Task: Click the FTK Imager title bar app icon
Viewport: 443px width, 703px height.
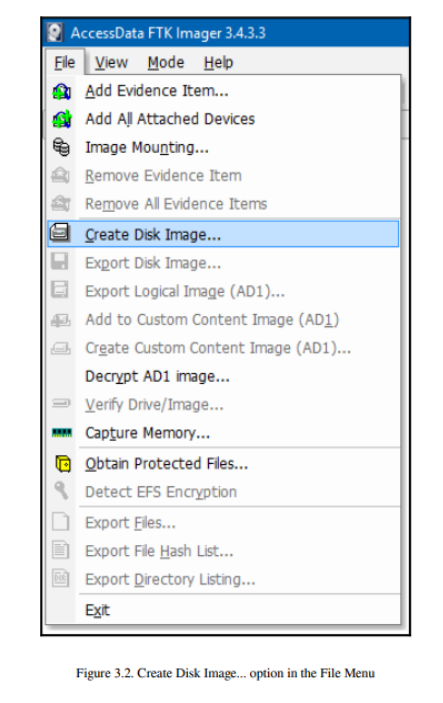Action: tap(55, 33)
